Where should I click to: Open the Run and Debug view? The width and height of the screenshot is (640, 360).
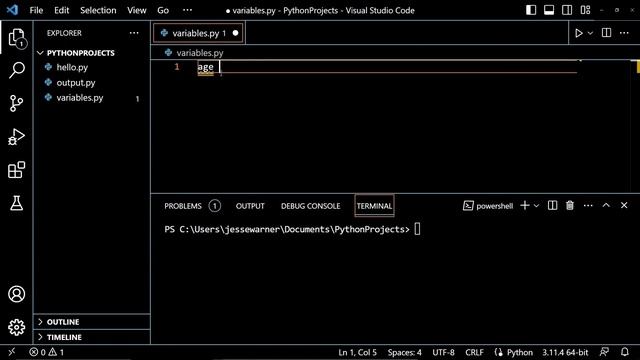(16, 137)
